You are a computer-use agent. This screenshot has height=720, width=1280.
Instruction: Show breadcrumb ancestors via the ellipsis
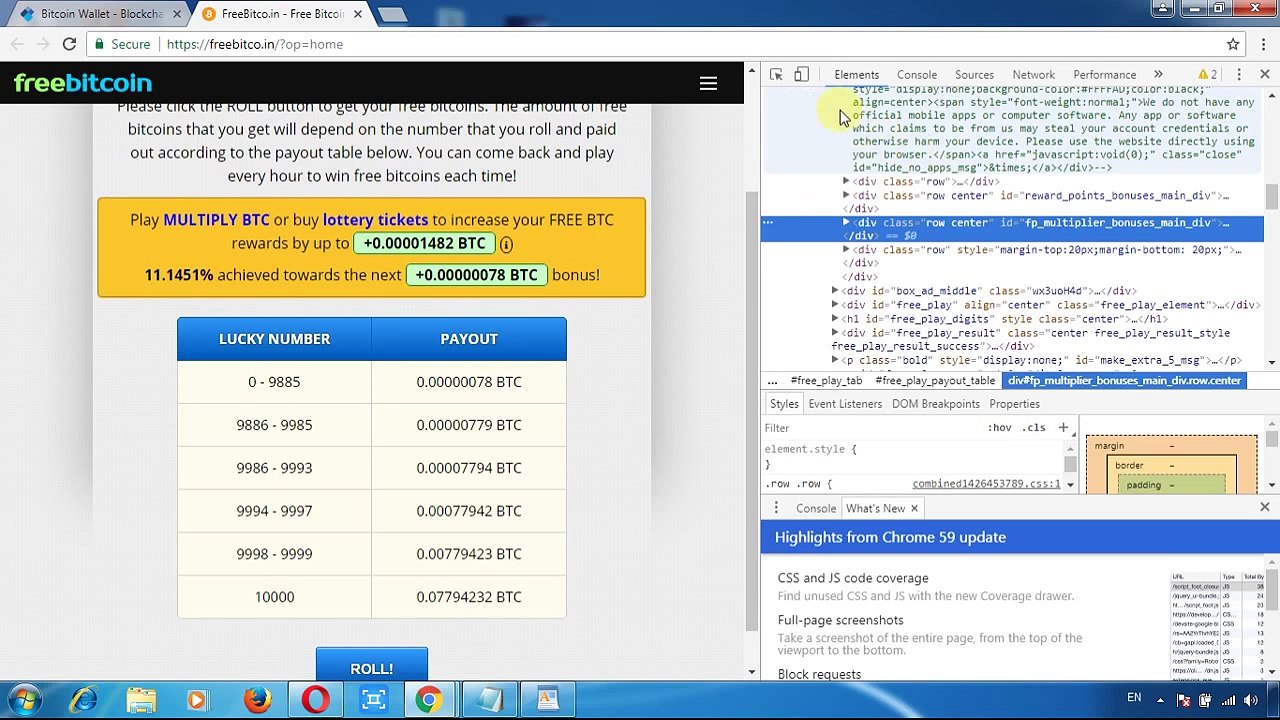click(772, 381)
